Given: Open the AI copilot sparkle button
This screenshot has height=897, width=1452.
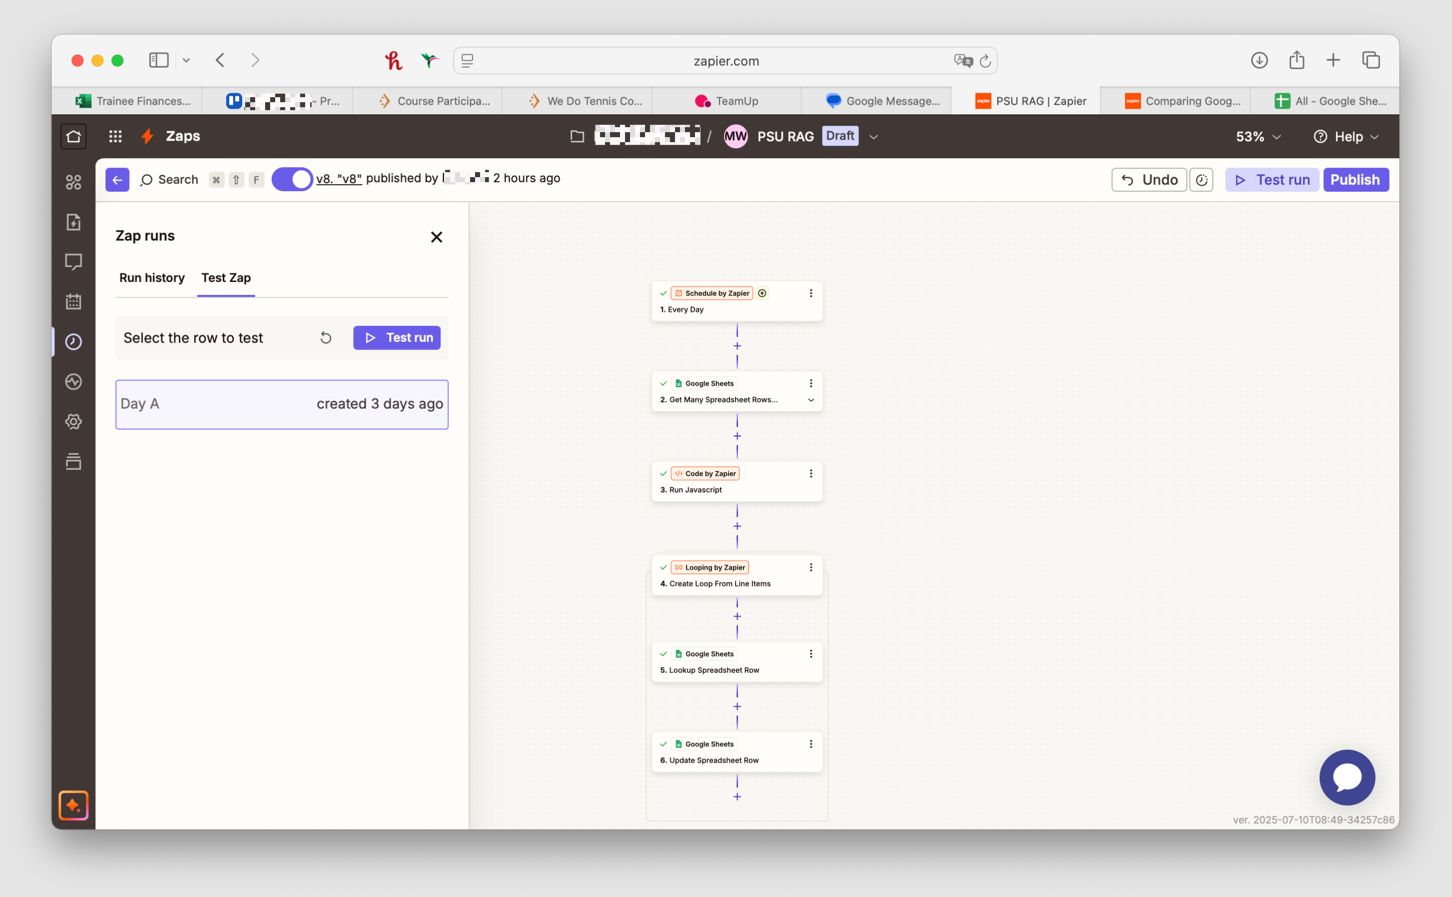Looking at the screenshot, I should pos(73,805).
